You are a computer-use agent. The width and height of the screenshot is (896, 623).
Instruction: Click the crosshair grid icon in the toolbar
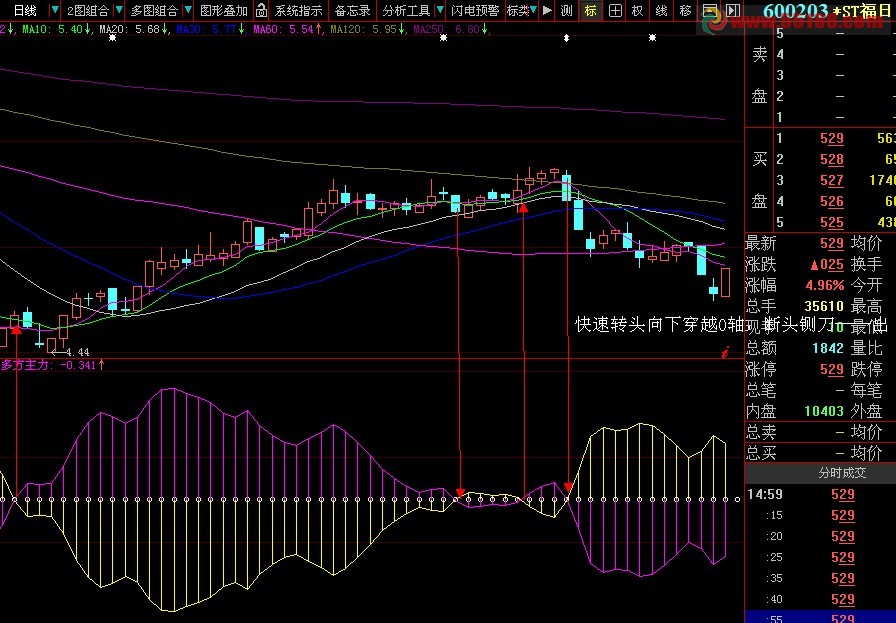[615, 10]
